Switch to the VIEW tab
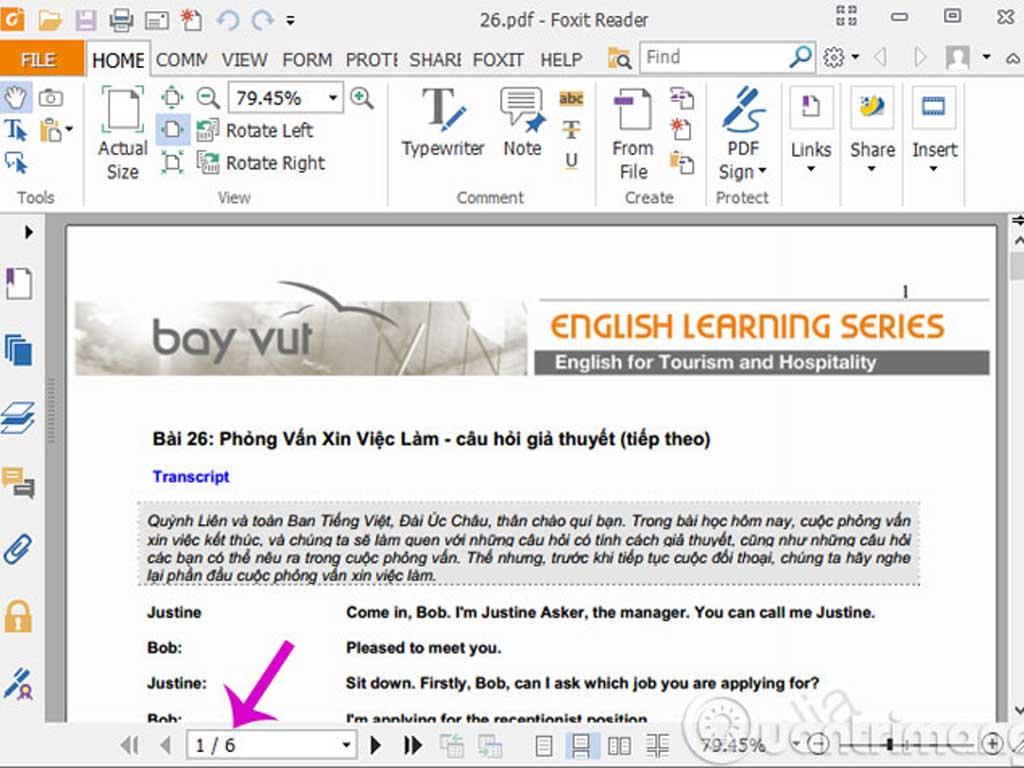Viewport: 1024px width, 768px height. tap(244, 60)
